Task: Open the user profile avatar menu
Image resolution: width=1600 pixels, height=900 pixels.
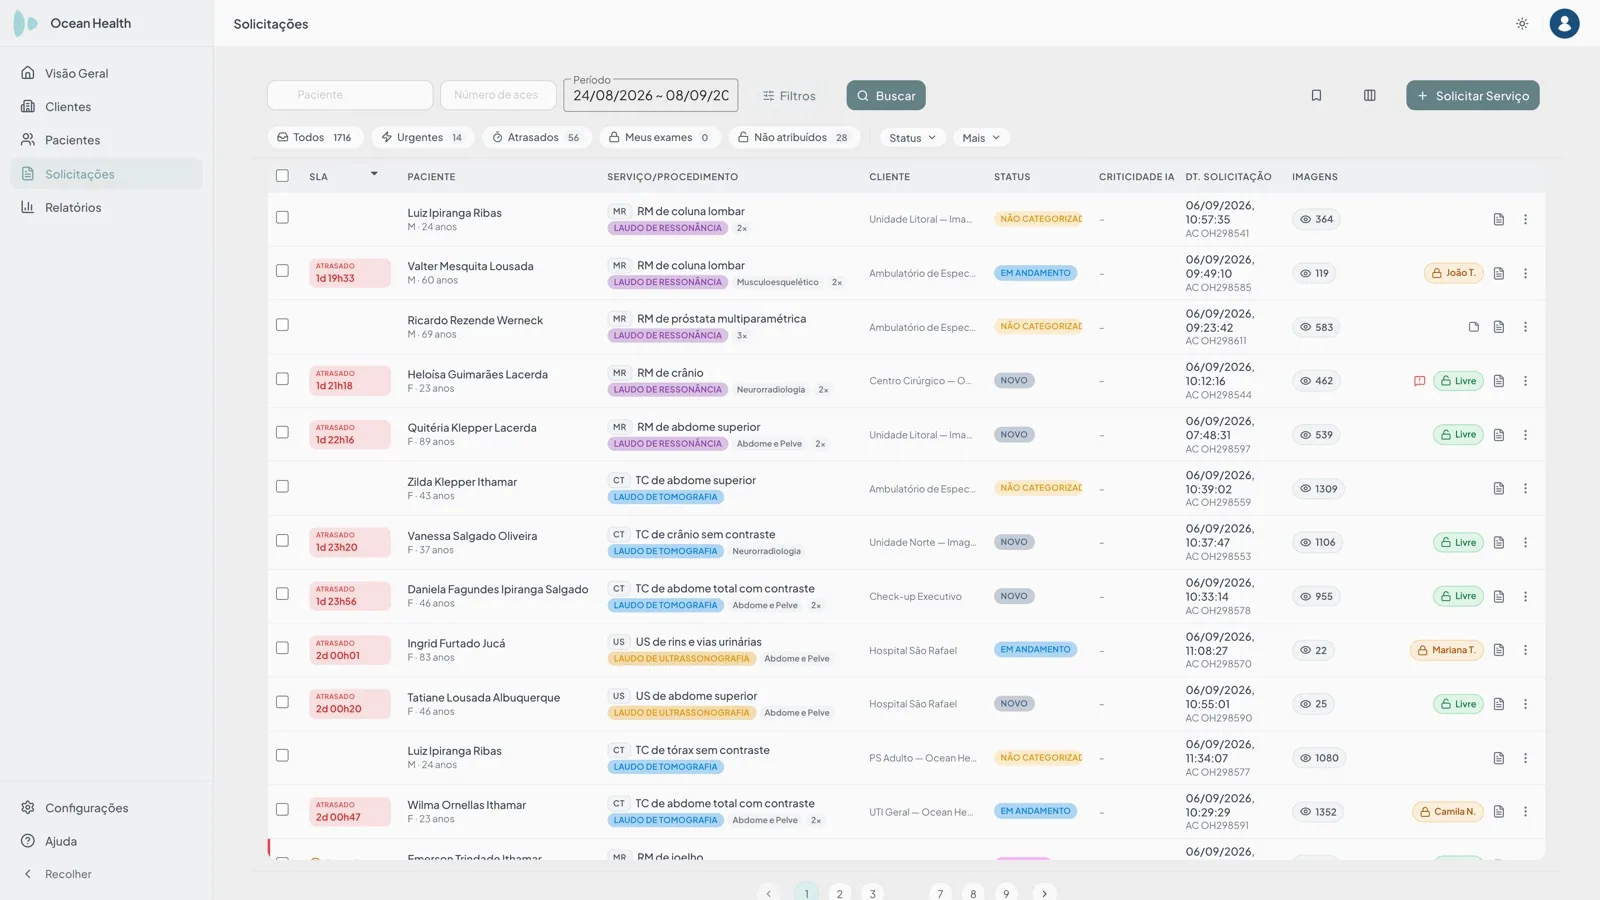Action: point(1564,23)
